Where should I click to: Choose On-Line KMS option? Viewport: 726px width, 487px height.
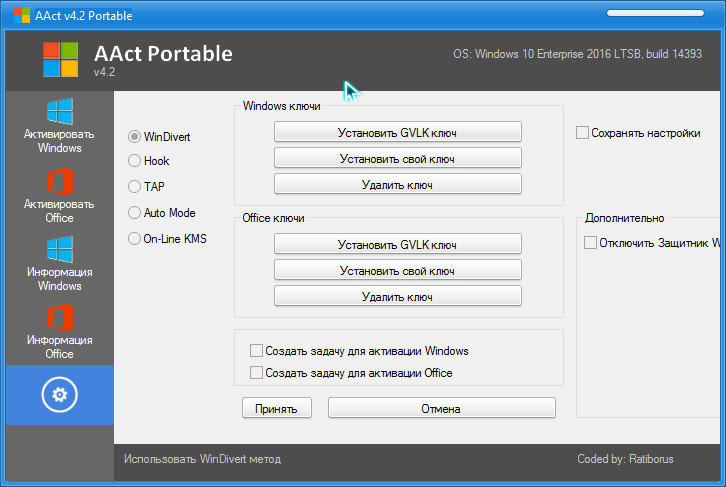tap(135, 238)
